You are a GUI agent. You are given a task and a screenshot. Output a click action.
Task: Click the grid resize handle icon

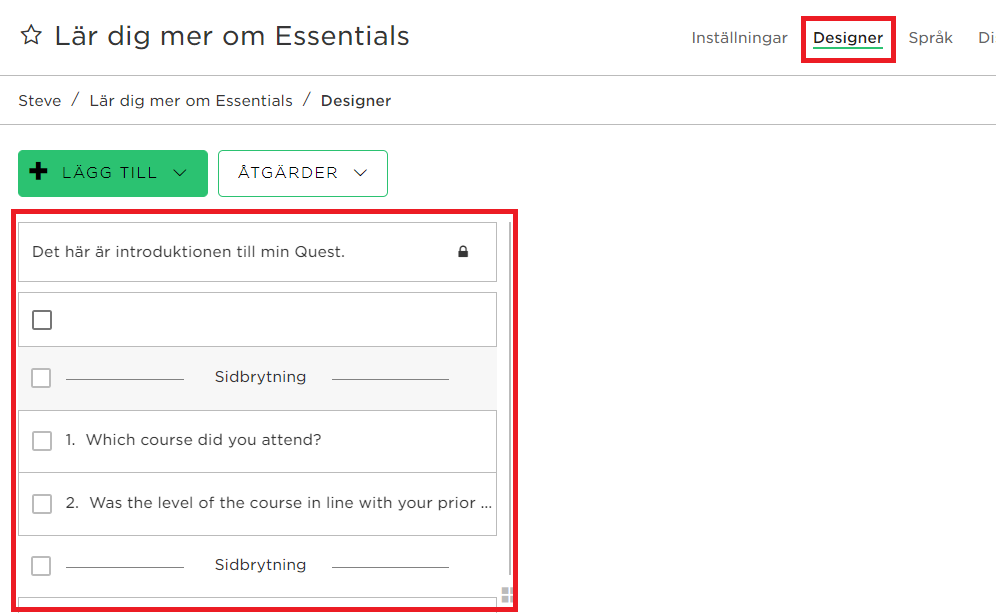507,595
